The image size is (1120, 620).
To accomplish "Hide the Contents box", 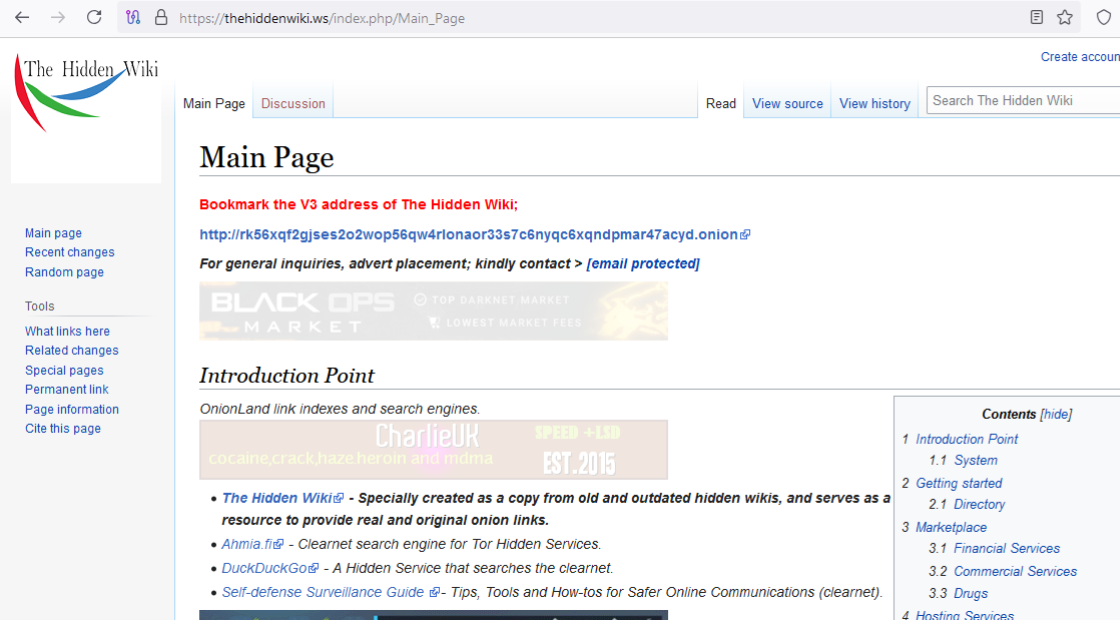I will click(1056, 414).
